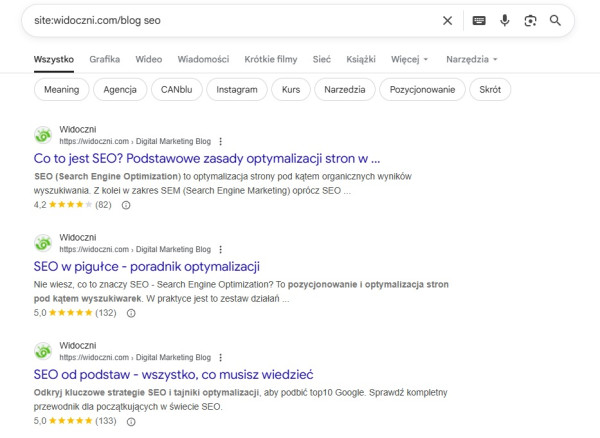This screenshot has width=600, height=438.
Task: Click the magnifying glass search icon
Action: click(x=556, y=20)
